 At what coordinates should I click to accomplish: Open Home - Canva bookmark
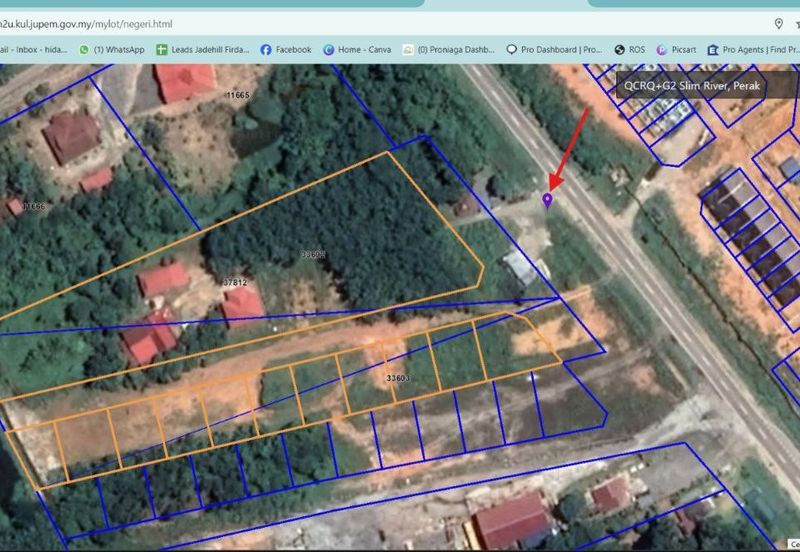pos(357,49)
